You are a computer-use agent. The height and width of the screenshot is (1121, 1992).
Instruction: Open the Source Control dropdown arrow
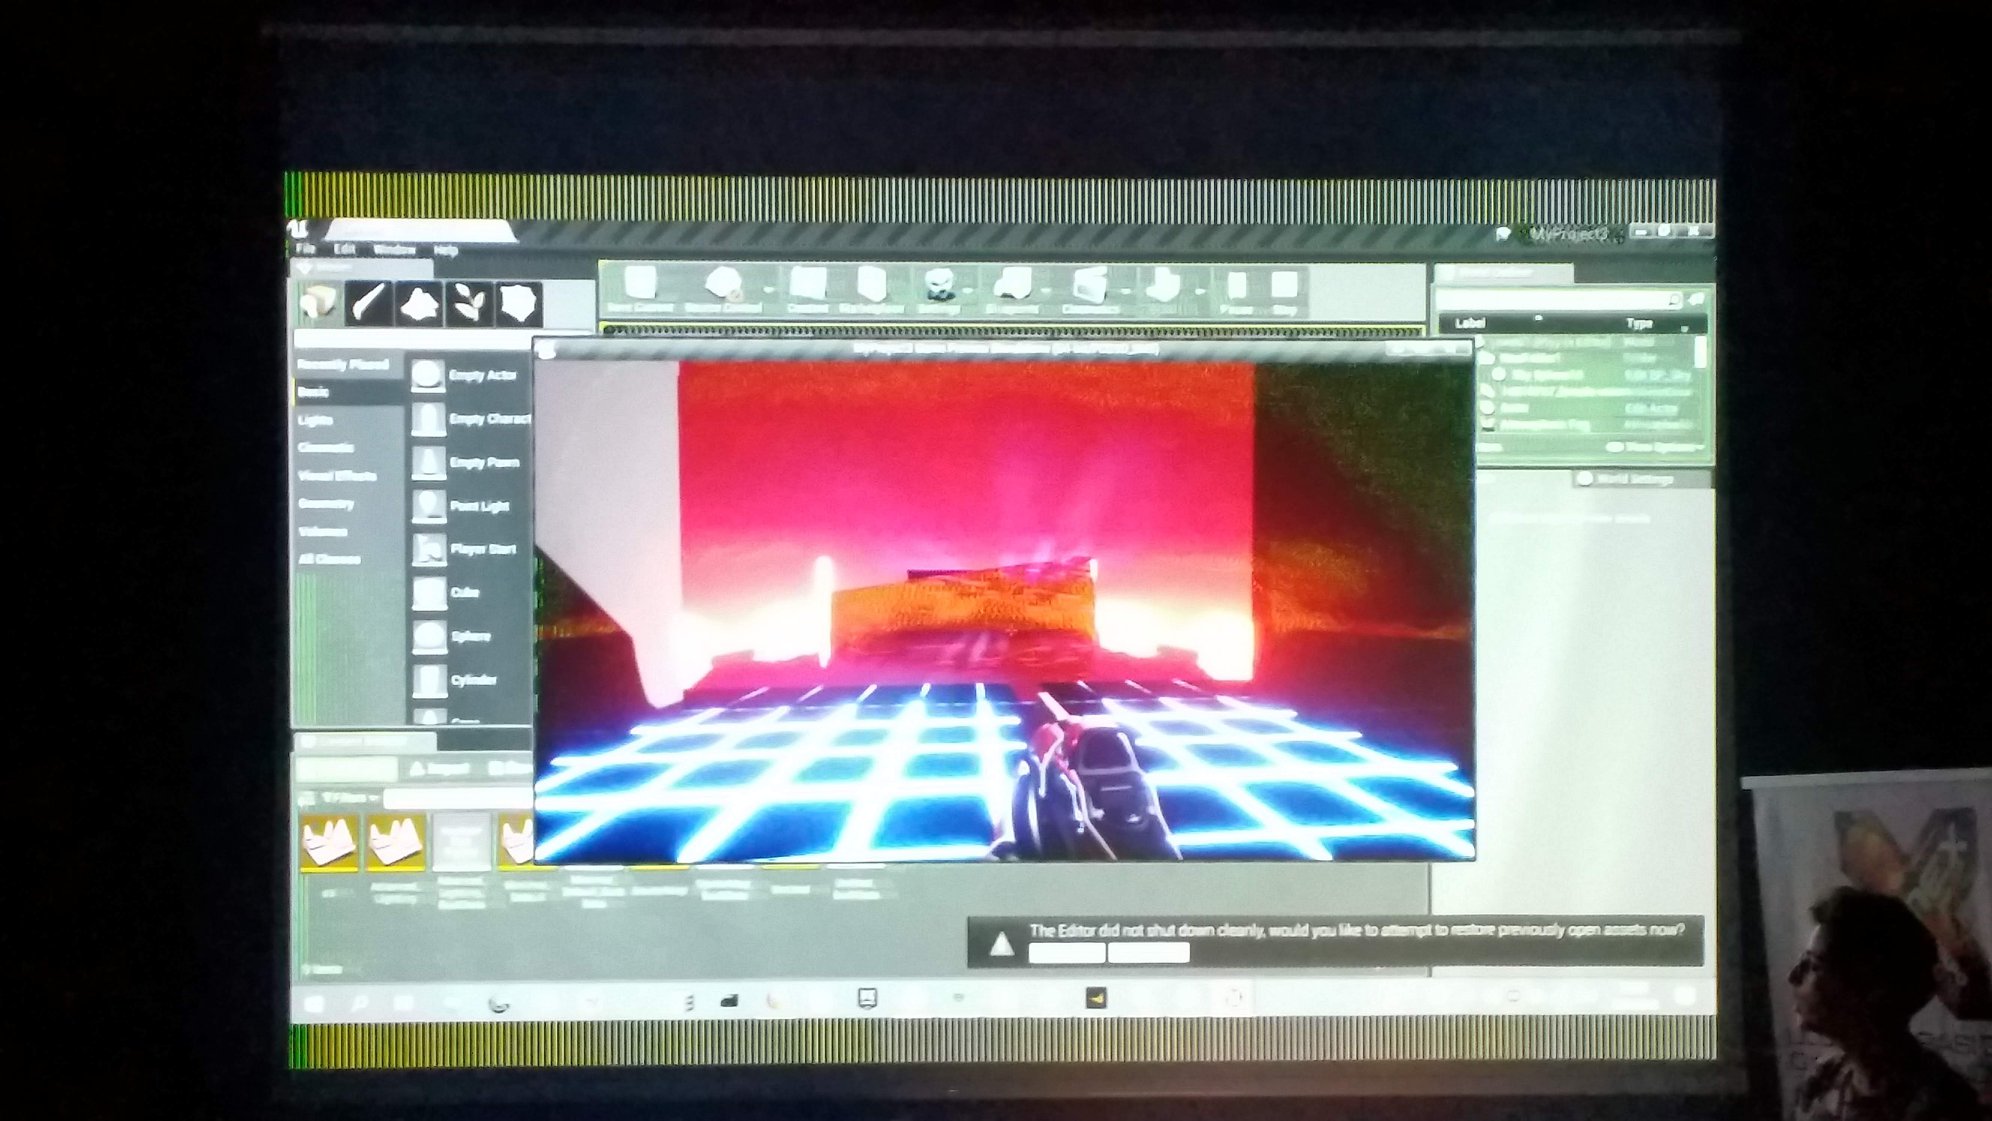pos(768,290)
